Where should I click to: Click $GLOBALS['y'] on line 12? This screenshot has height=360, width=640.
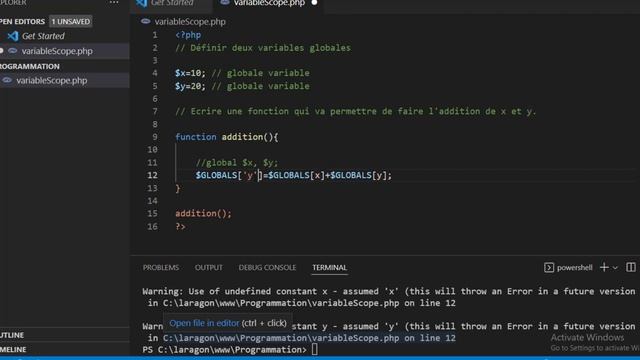point(229,175)
